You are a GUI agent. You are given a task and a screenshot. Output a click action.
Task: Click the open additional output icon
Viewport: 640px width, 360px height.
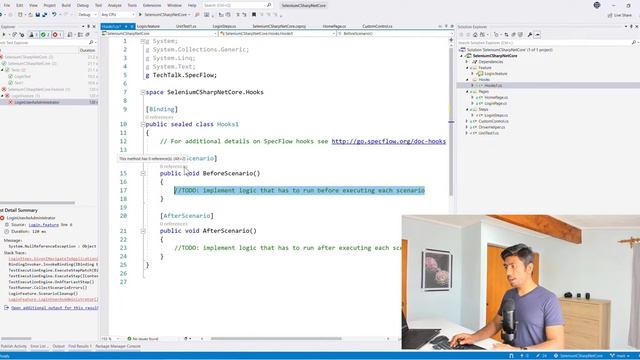7,308
